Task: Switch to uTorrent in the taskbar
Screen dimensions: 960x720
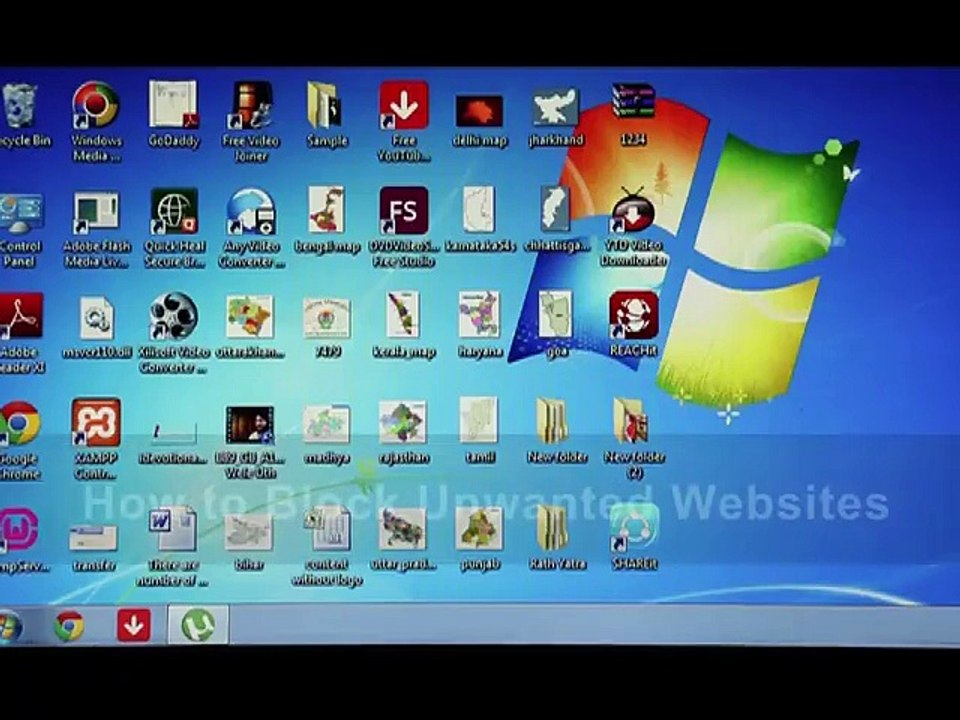Action: click(198, 625)
